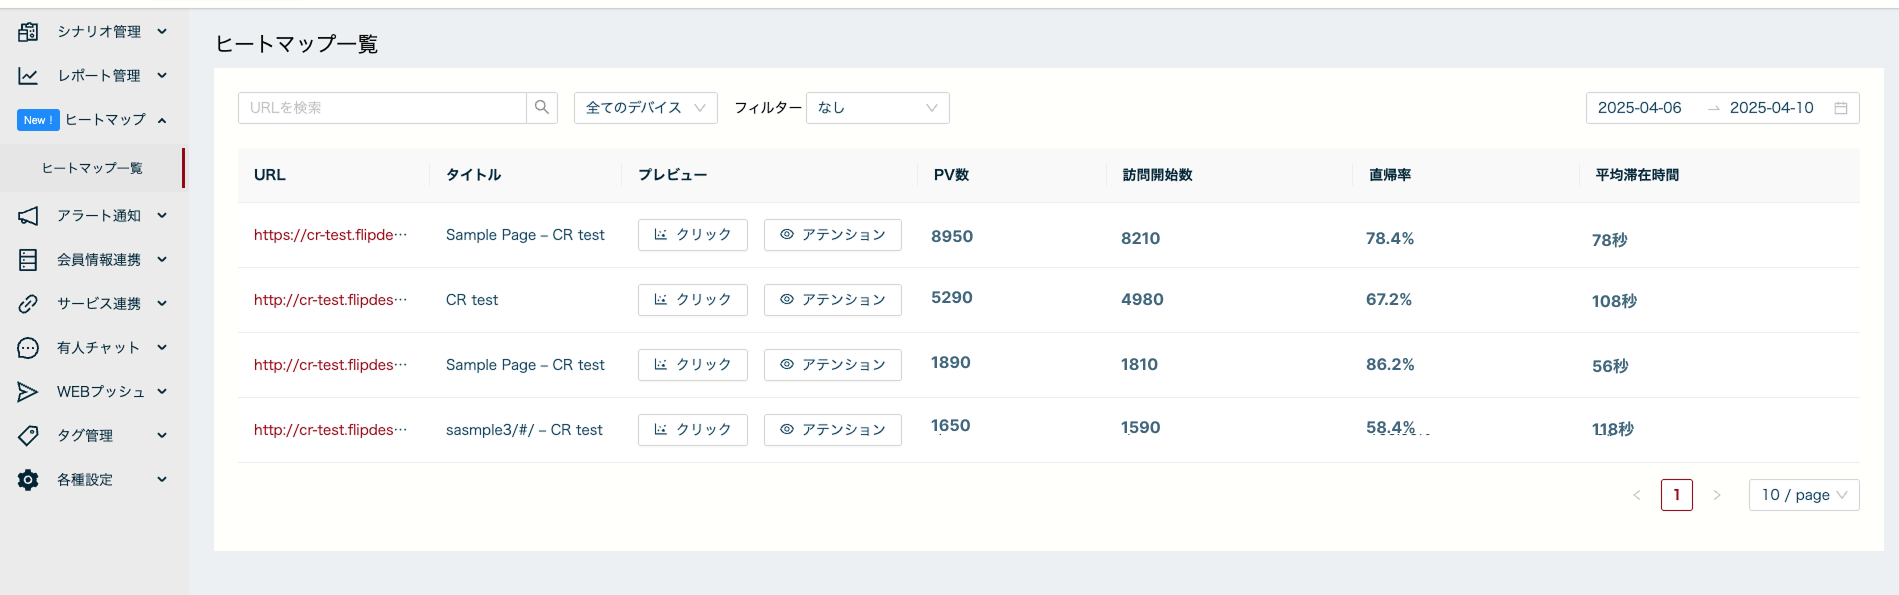Click the URL search magnifier icon

(542, 108)
